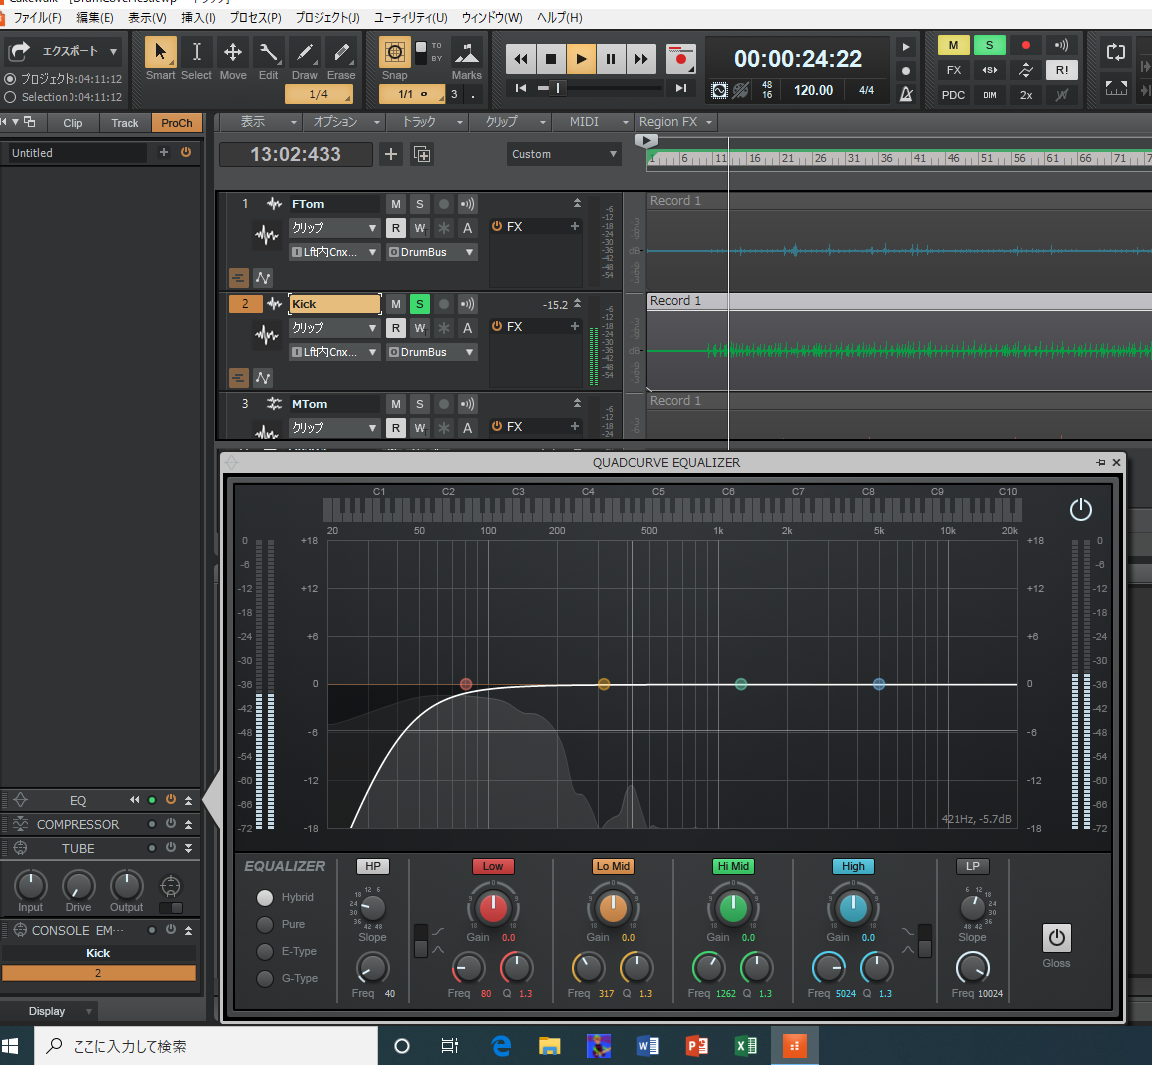Click the 2x upsampling button
Screen dimensions: 1152x1065
point(1026,95)
